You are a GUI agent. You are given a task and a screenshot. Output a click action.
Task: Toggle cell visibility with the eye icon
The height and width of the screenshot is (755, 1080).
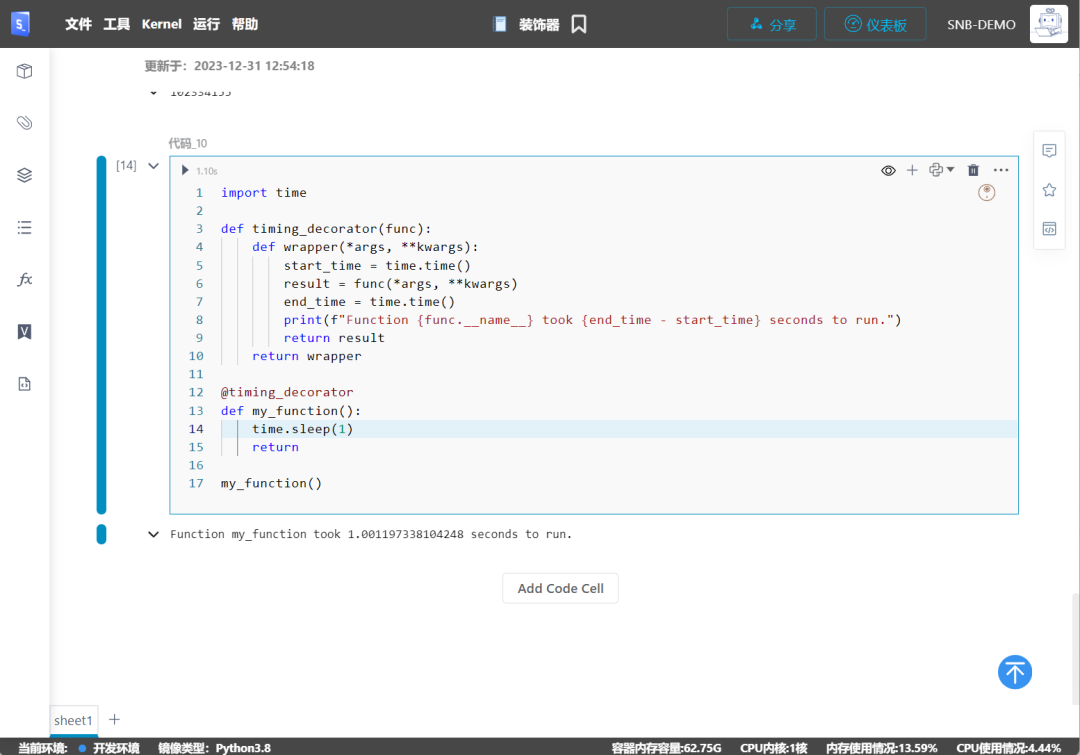tap(889, 170)
